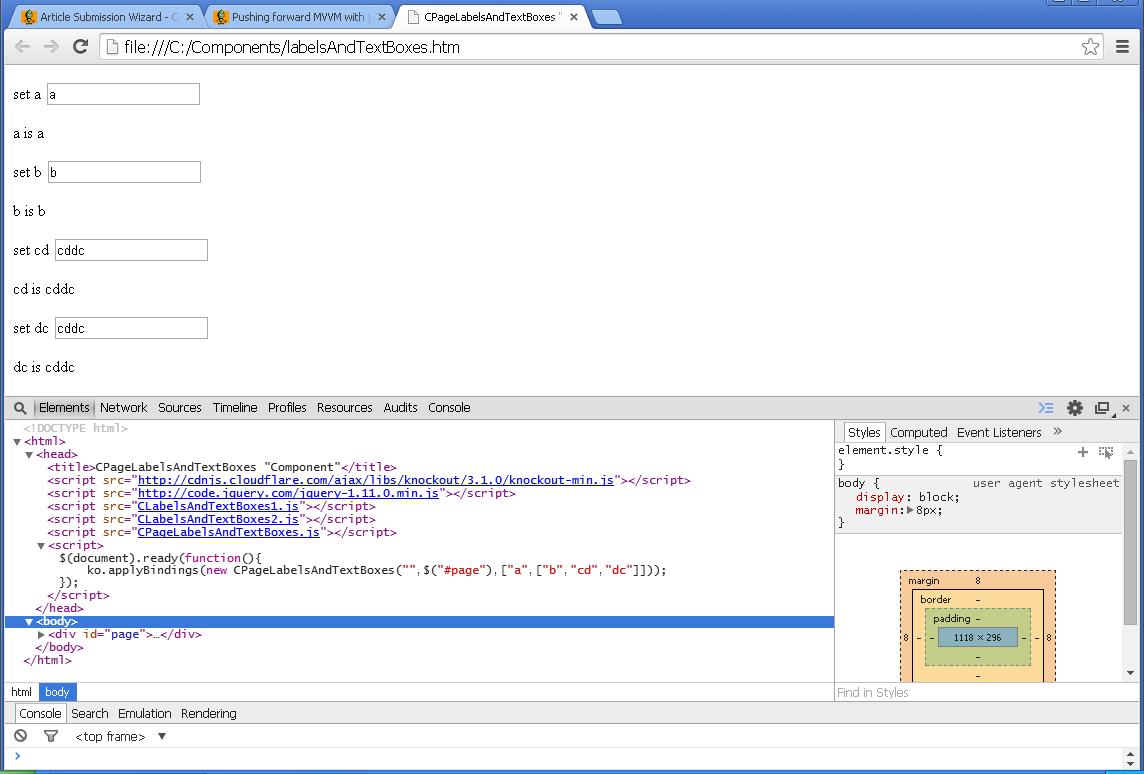Click the DevTools magnifier inspect icon
Image resolution: width=1144 pixels, height=774 pixels.
coord(20,408)
